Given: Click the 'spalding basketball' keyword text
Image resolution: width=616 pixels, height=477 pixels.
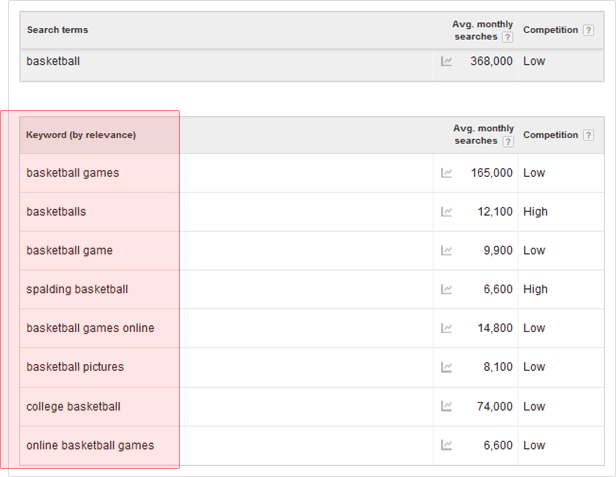Looking at the screenshot, I should pyautogui.click(x=77, y=290).
